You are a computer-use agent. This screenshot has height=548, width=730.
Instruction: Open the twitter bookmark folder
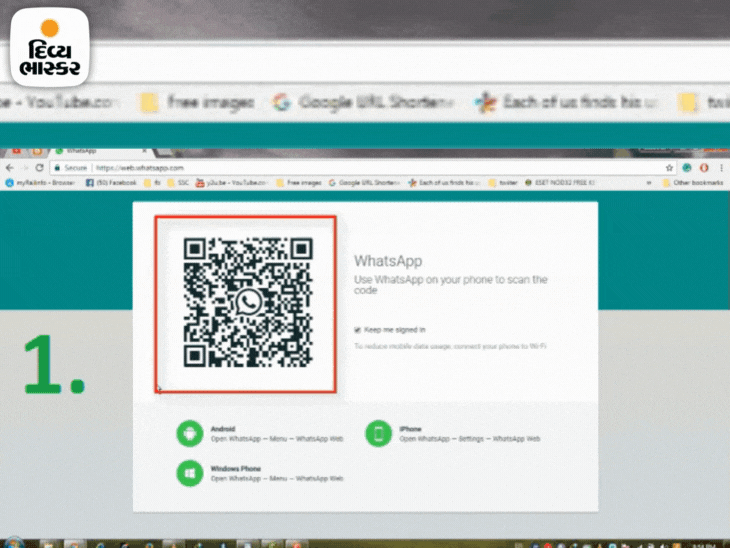pos(503,183)
